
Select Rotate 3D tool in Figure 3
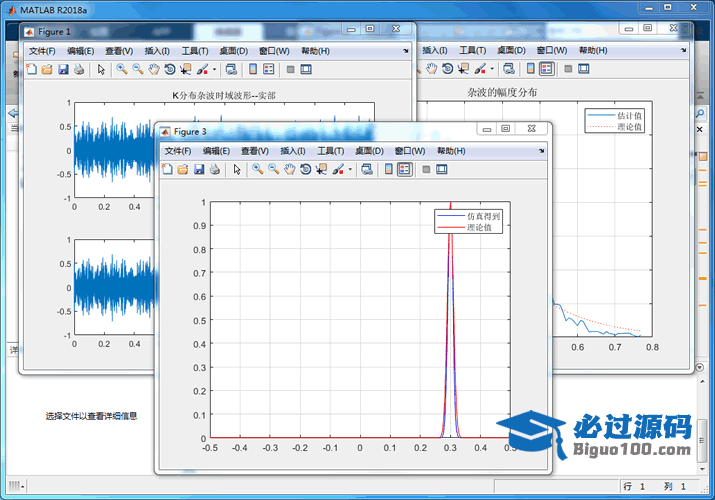coord(305,170)
